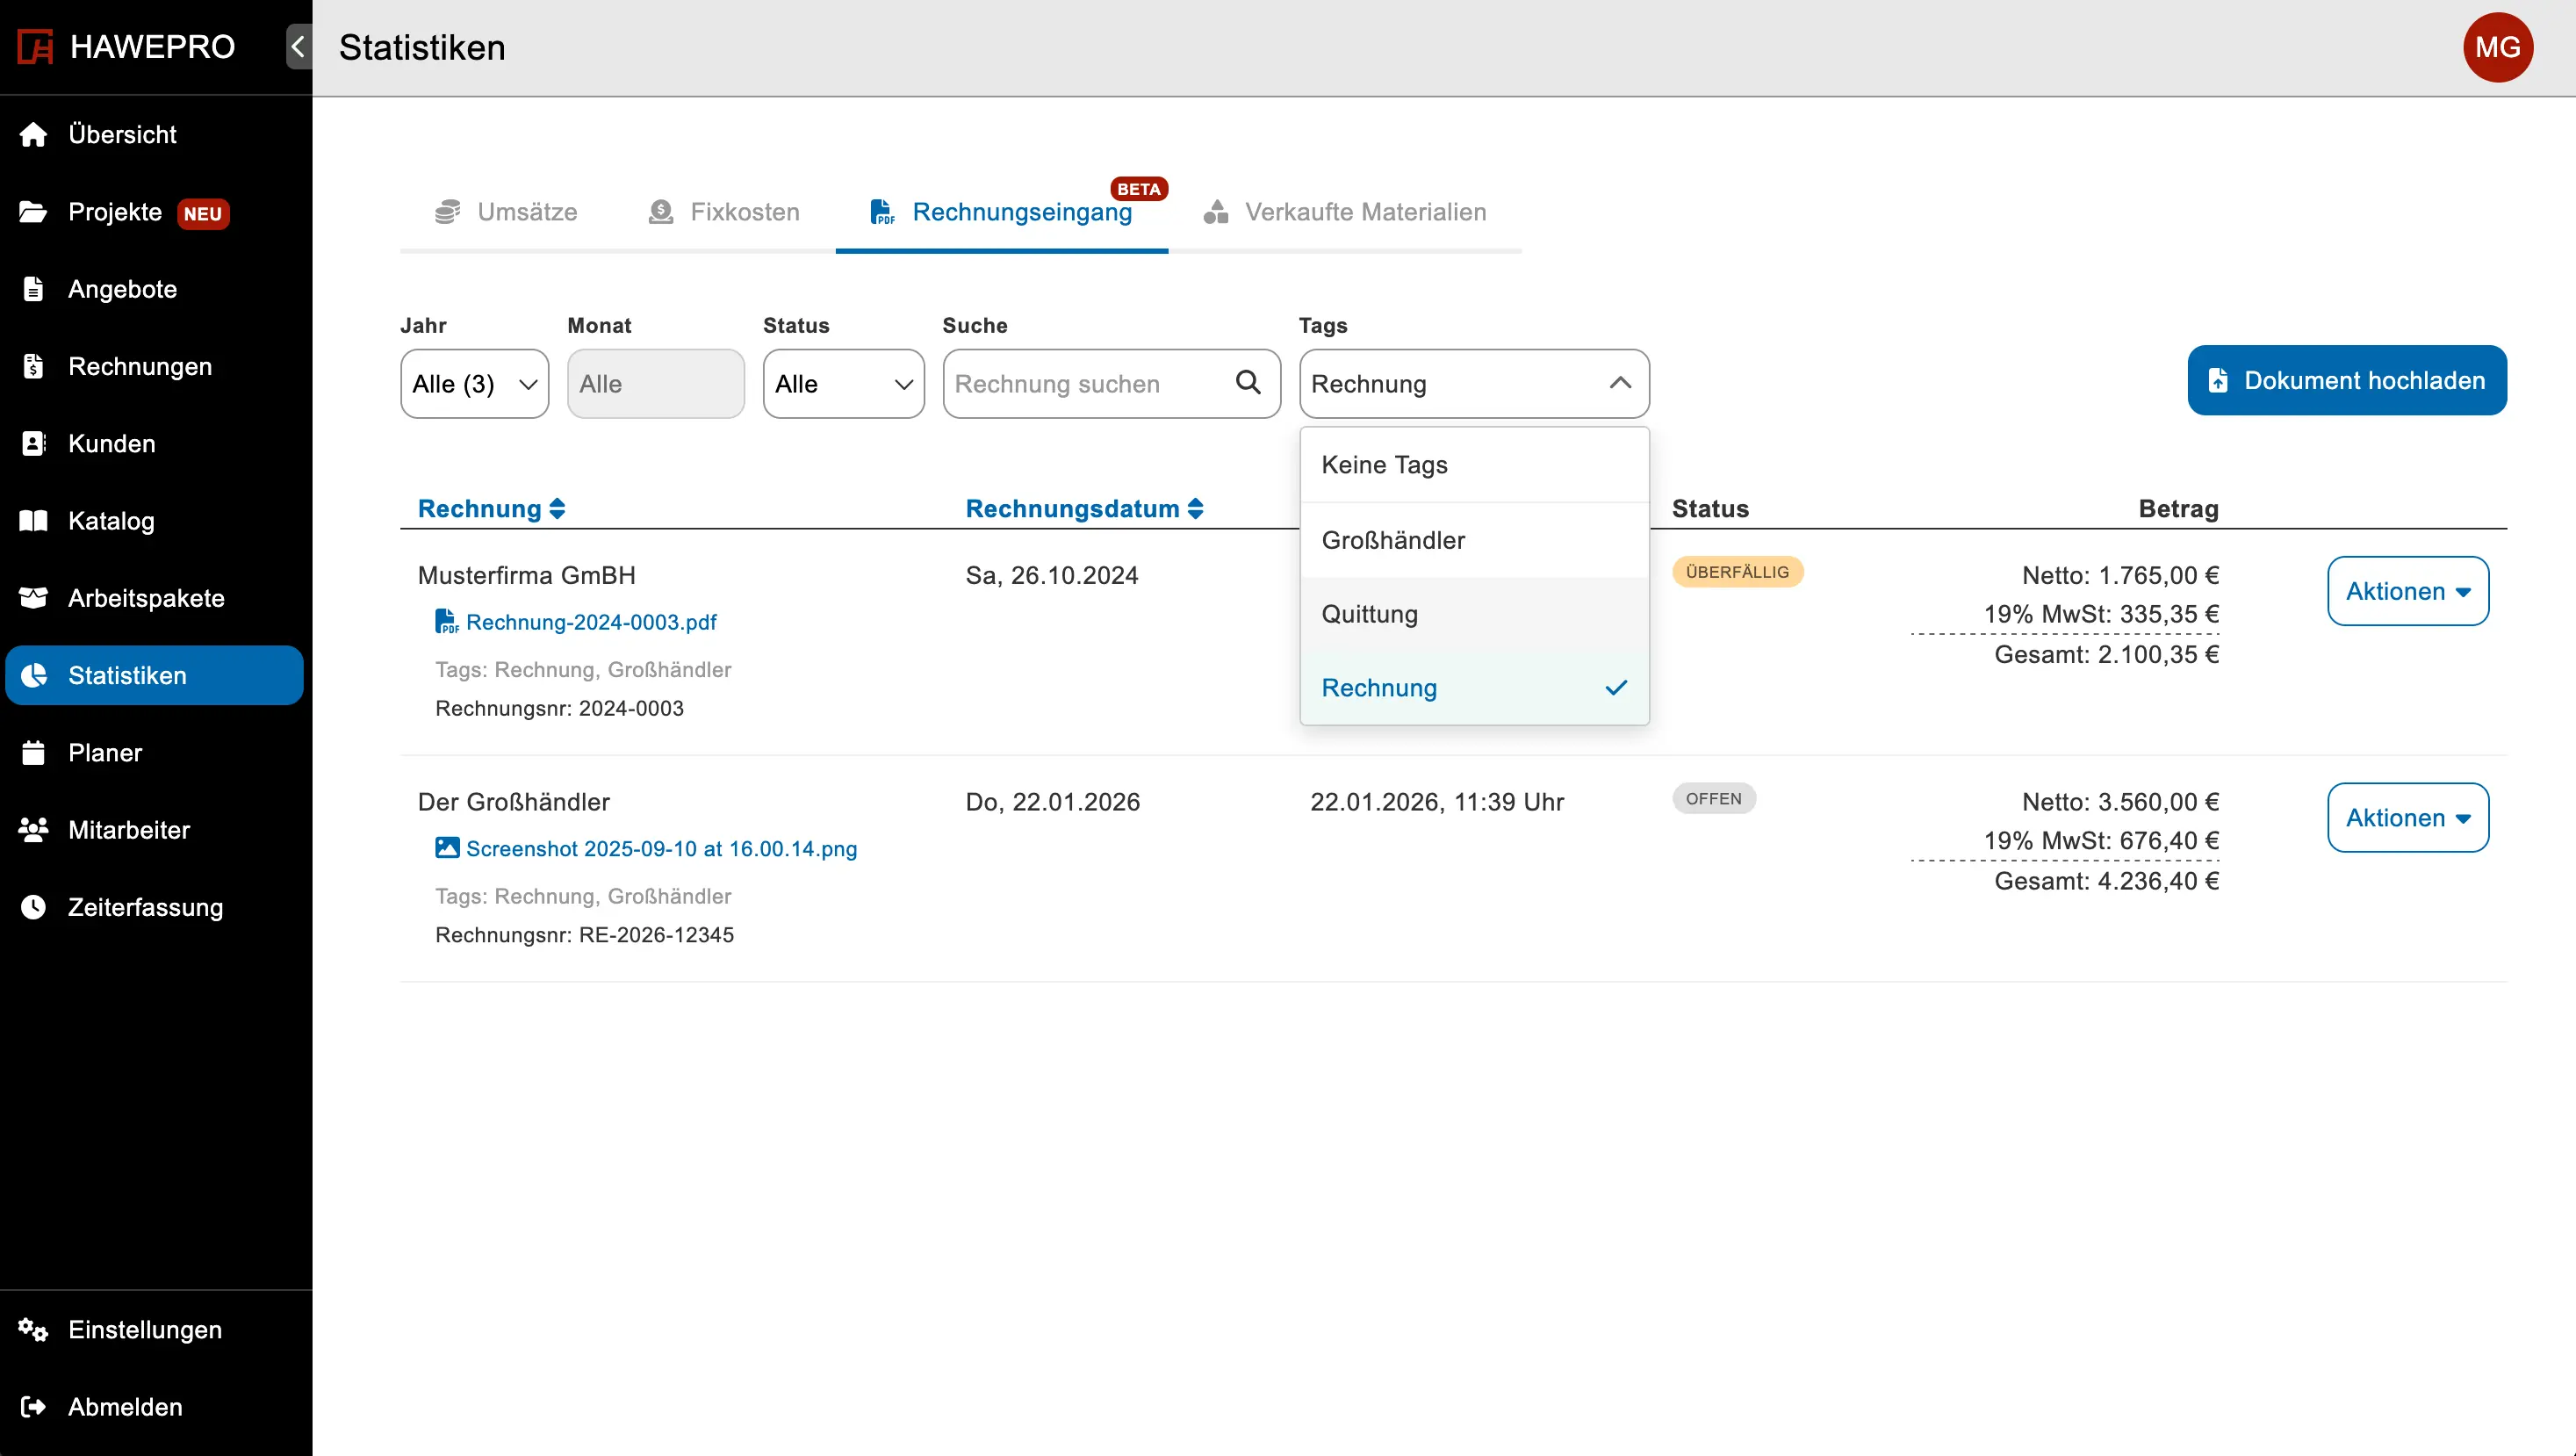Click the Dokument hochladen button
This screenshot has height=1456, width=2576.
coord(2346,381)
